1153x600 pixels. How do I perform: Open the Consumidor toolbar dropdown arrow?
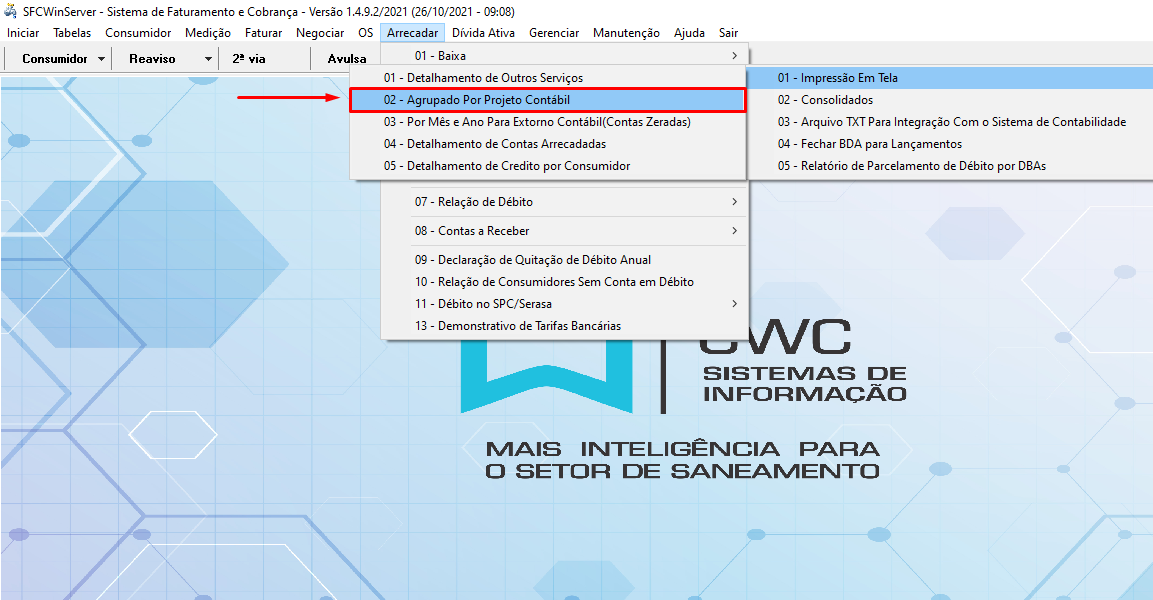click(102, 59)
